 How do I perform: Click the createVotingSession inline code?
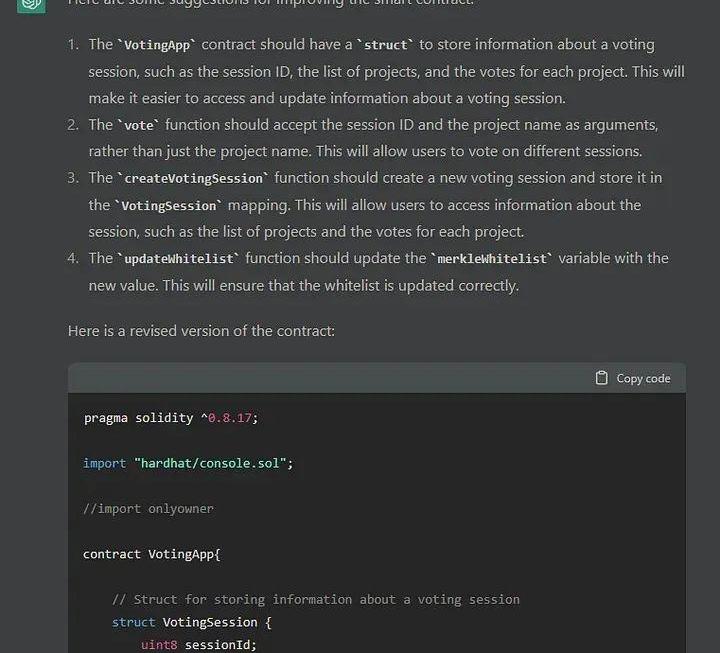[x=193, y=178]
